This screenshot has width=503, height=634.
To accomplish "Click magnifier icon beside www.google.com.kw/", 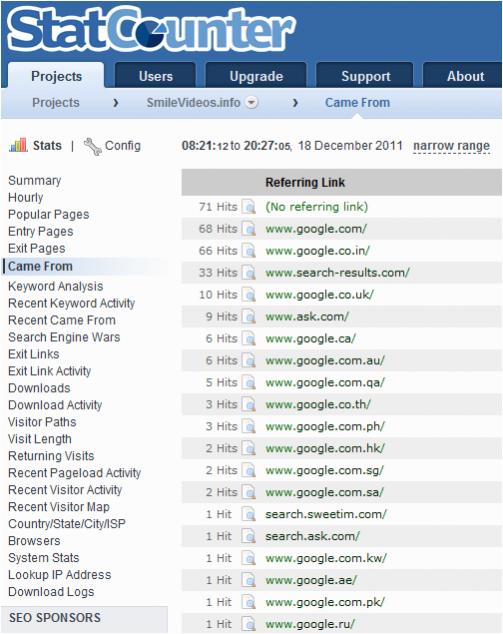I will pos(249,558).
